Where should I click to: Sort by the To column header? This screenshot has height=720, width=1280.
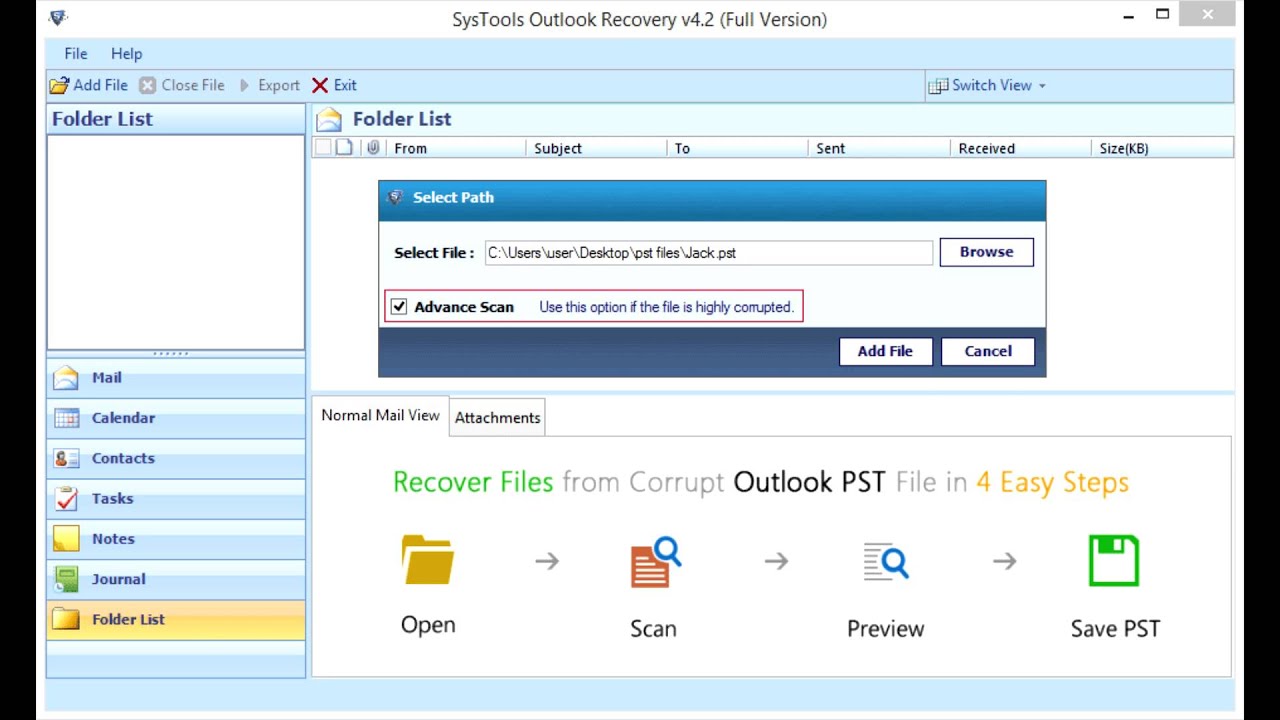[737, 148]
